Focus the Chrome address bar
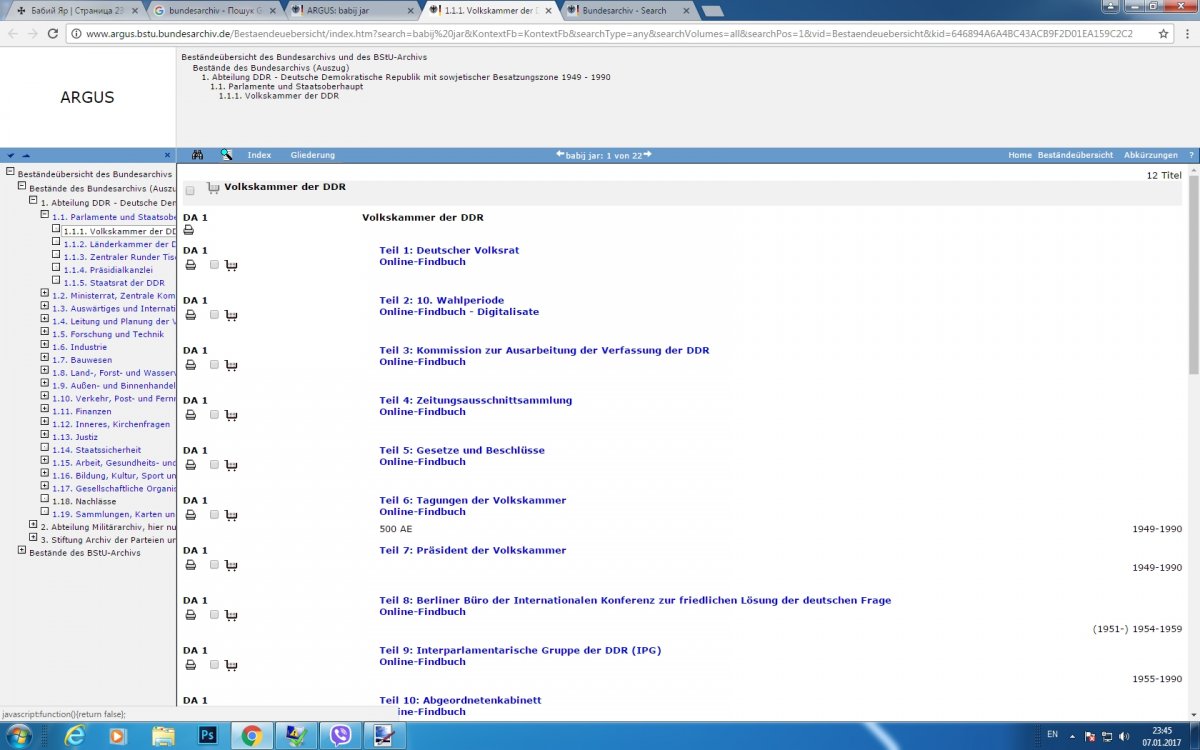The height and width of the screenshot is (750, 1200). (610, 33)
